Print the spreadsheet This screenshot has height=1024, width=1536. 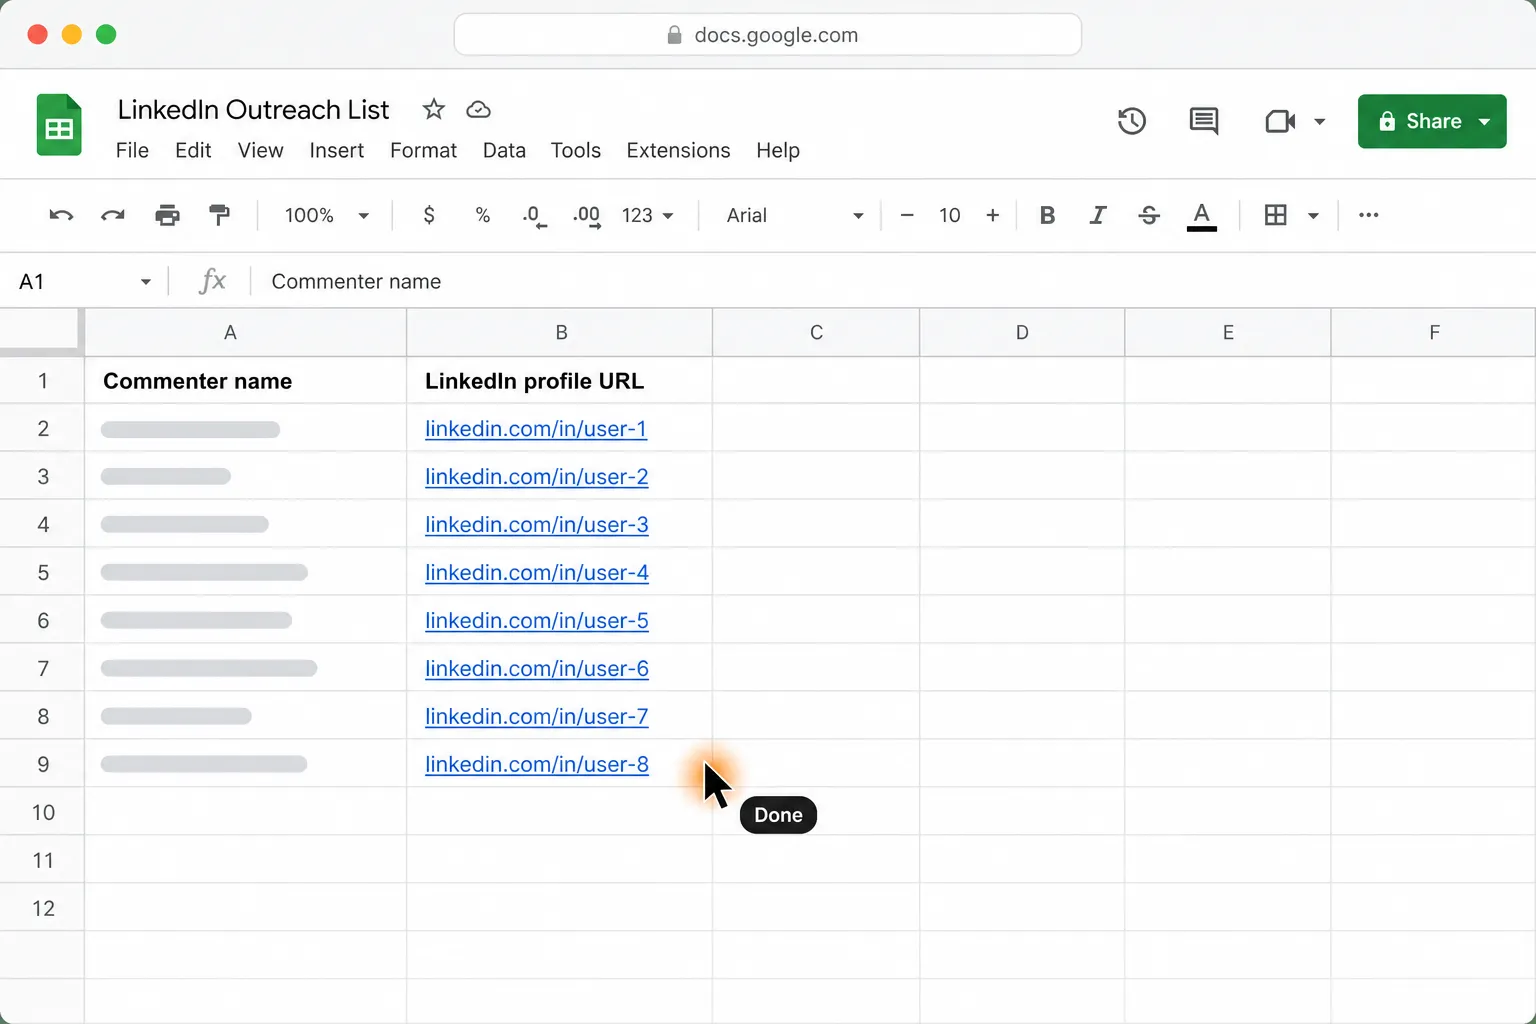click(167, 215)
